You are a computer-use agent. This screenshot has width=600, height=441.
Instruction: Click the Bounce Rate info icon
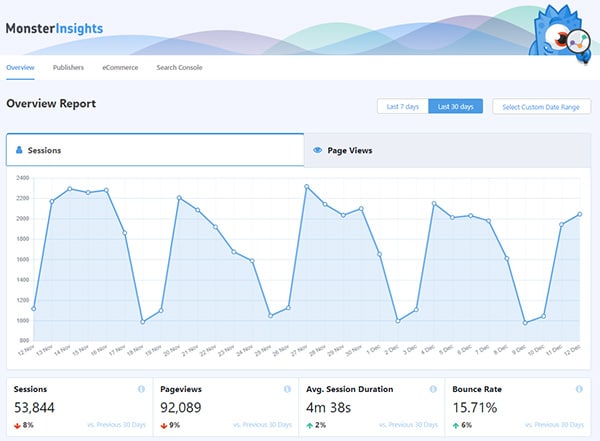coord(579,389)
